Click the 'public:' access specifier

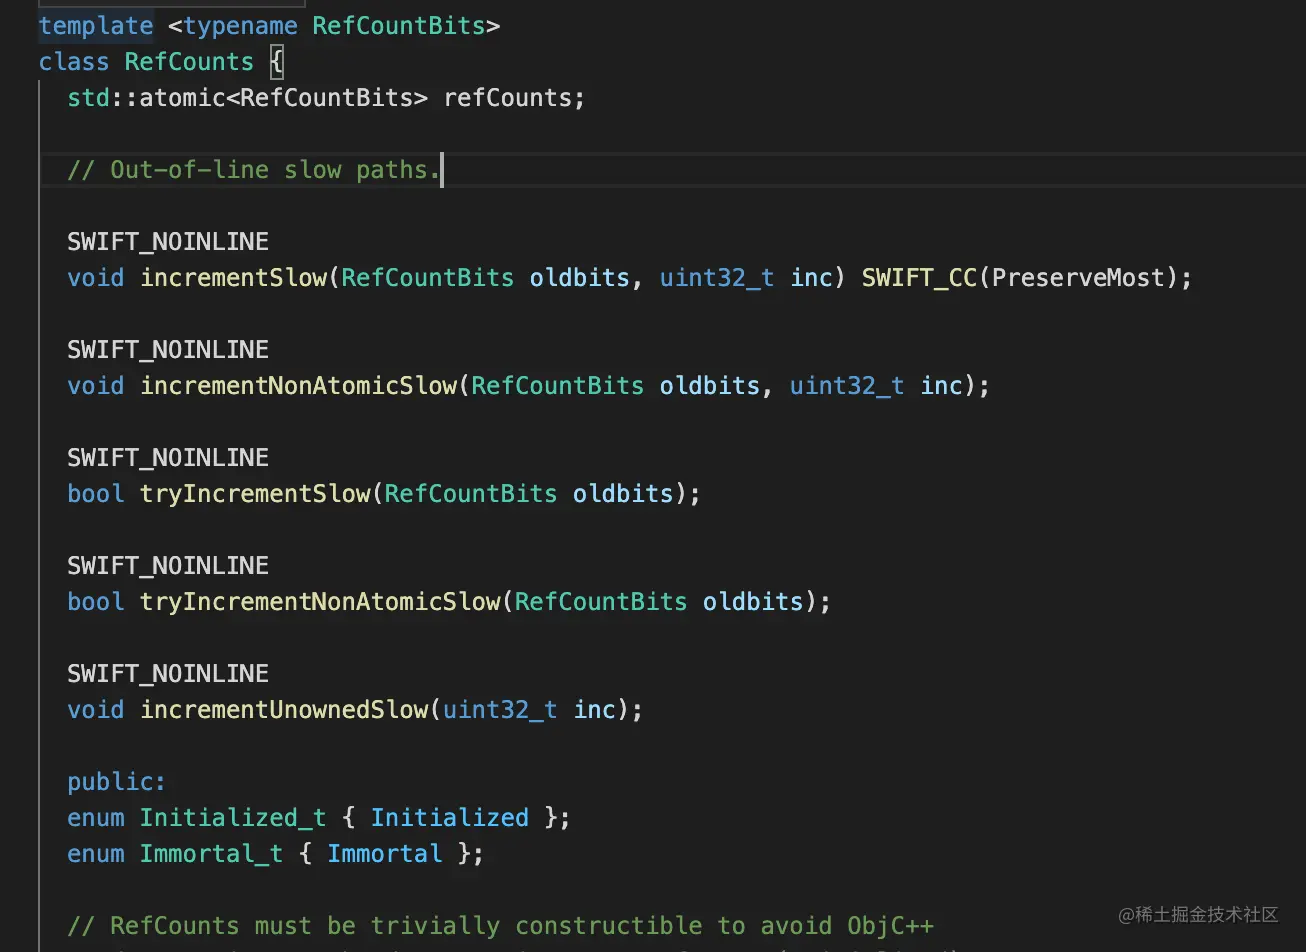pos(117,782)
